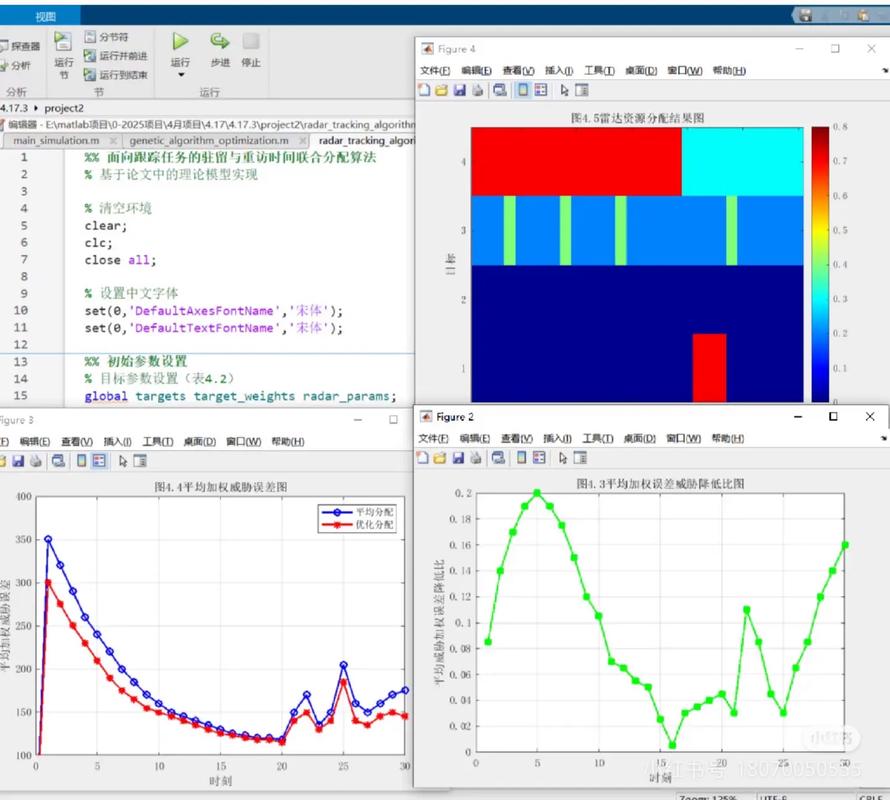890x800 pixels.
Task: Open the 视图 ribbon tab
Action: click(45, 16)
